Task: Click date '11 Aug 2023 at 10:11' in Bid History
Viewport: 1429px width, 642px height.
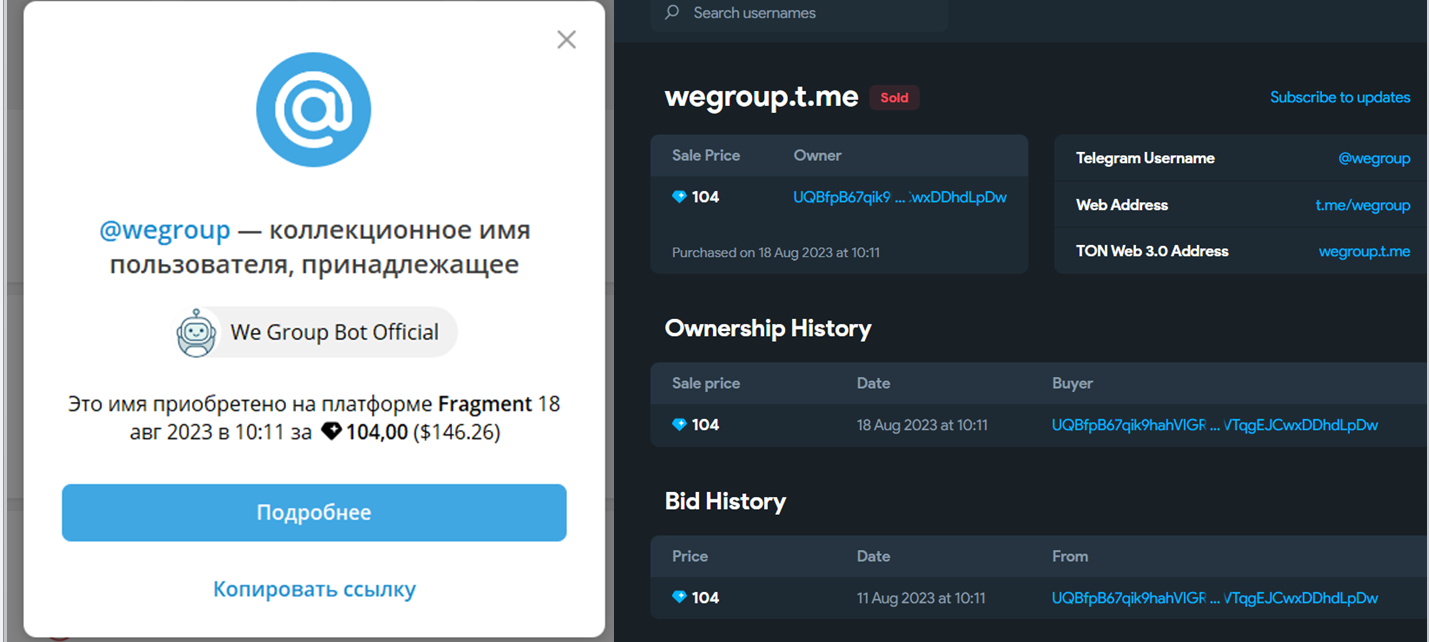Action: pos(921,598)
